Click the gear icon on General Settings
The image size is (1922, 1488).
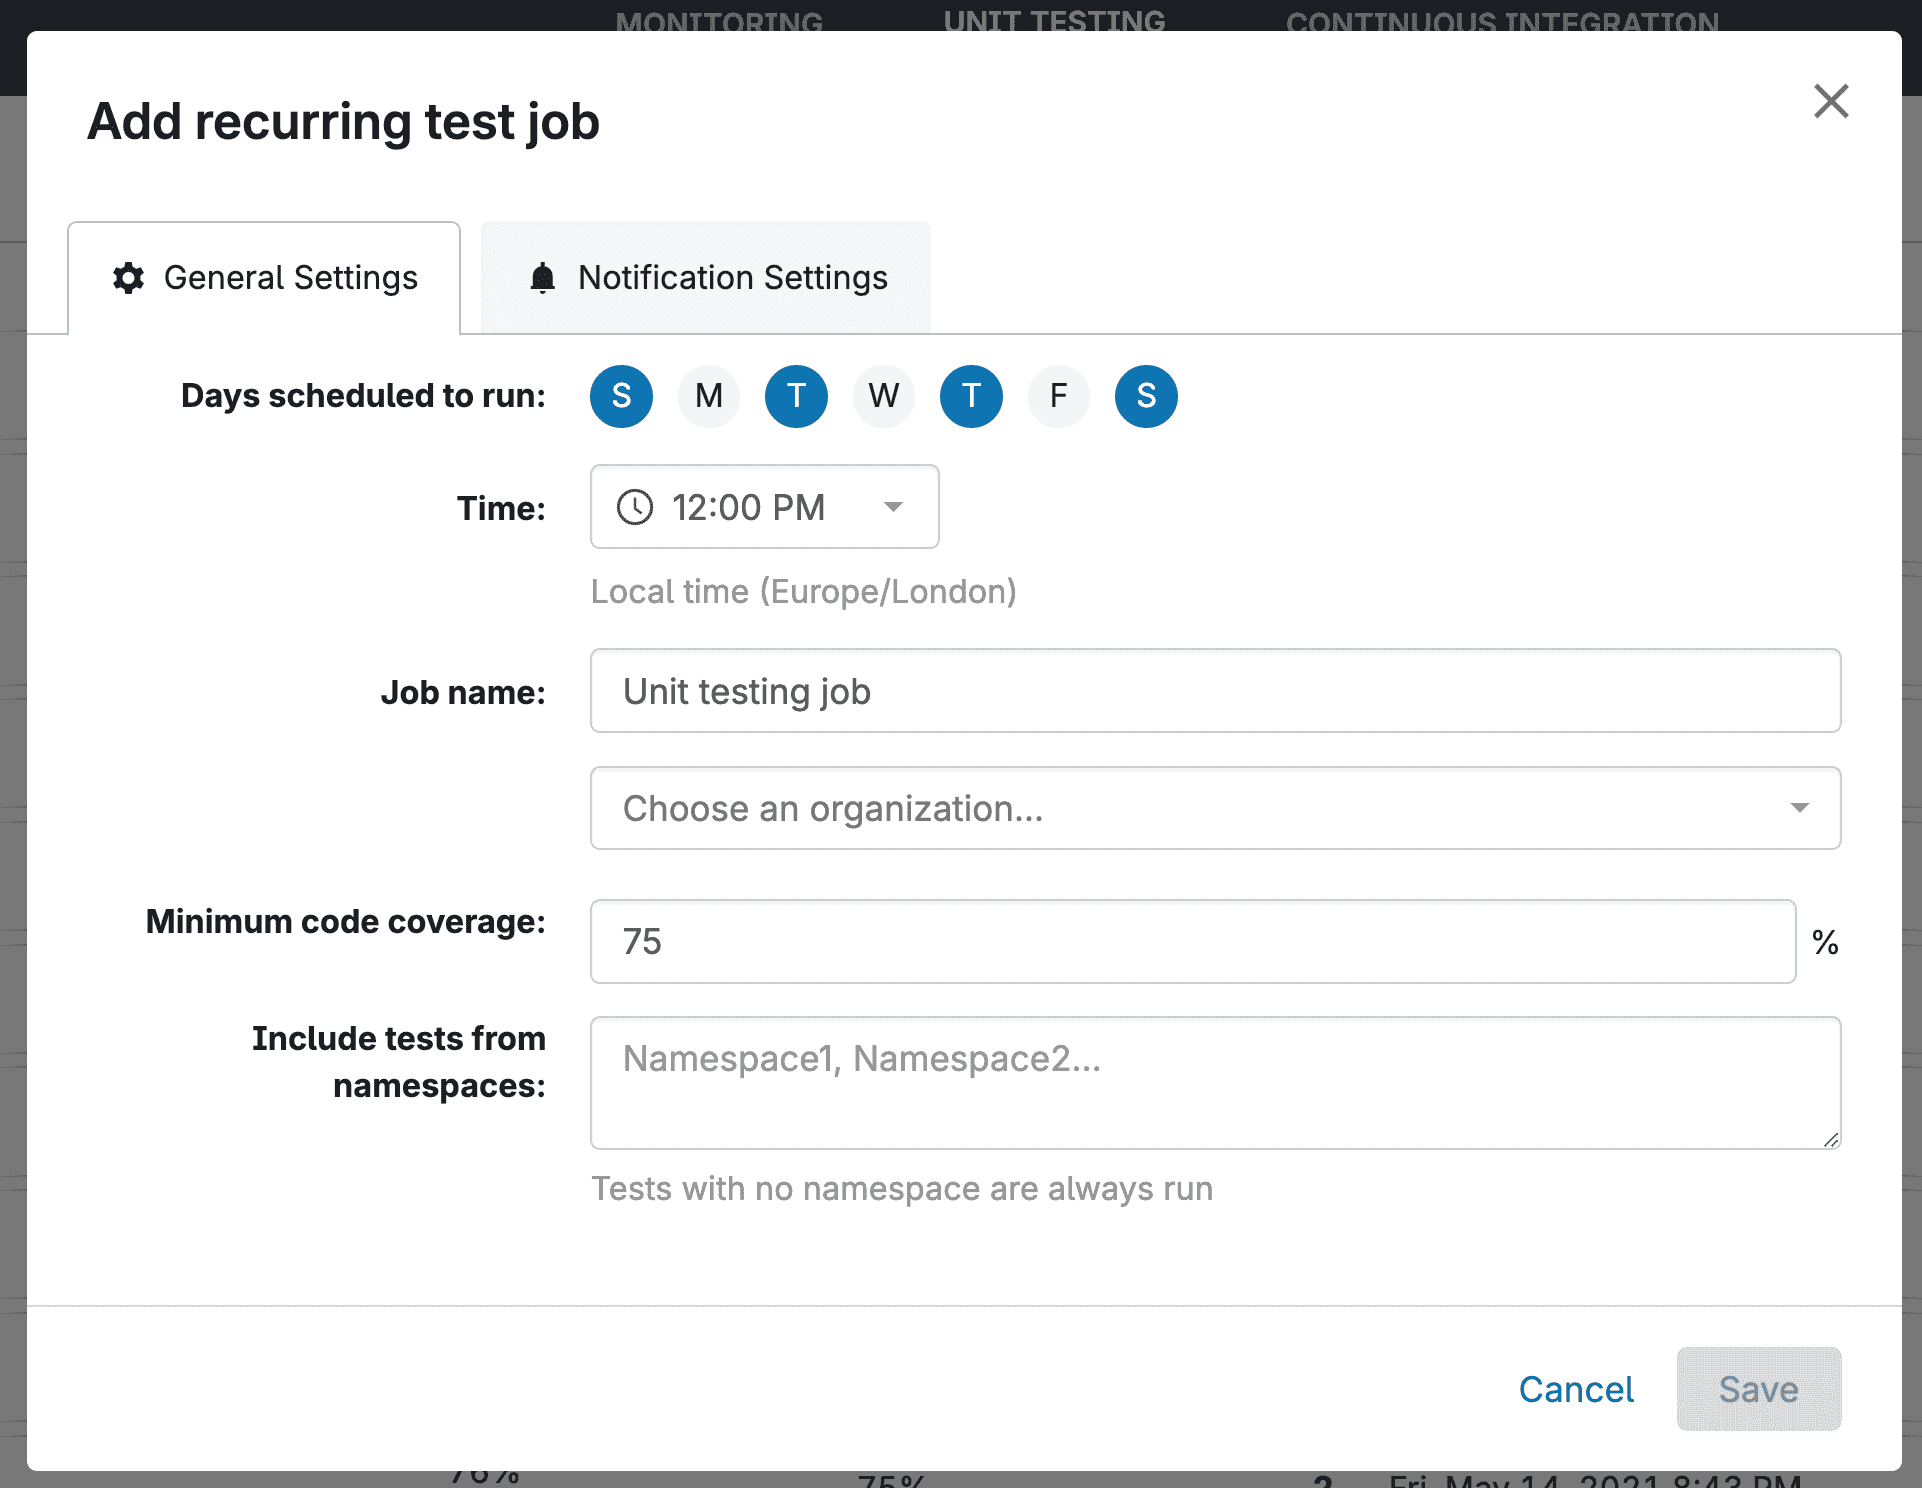(x=129, y=278)
